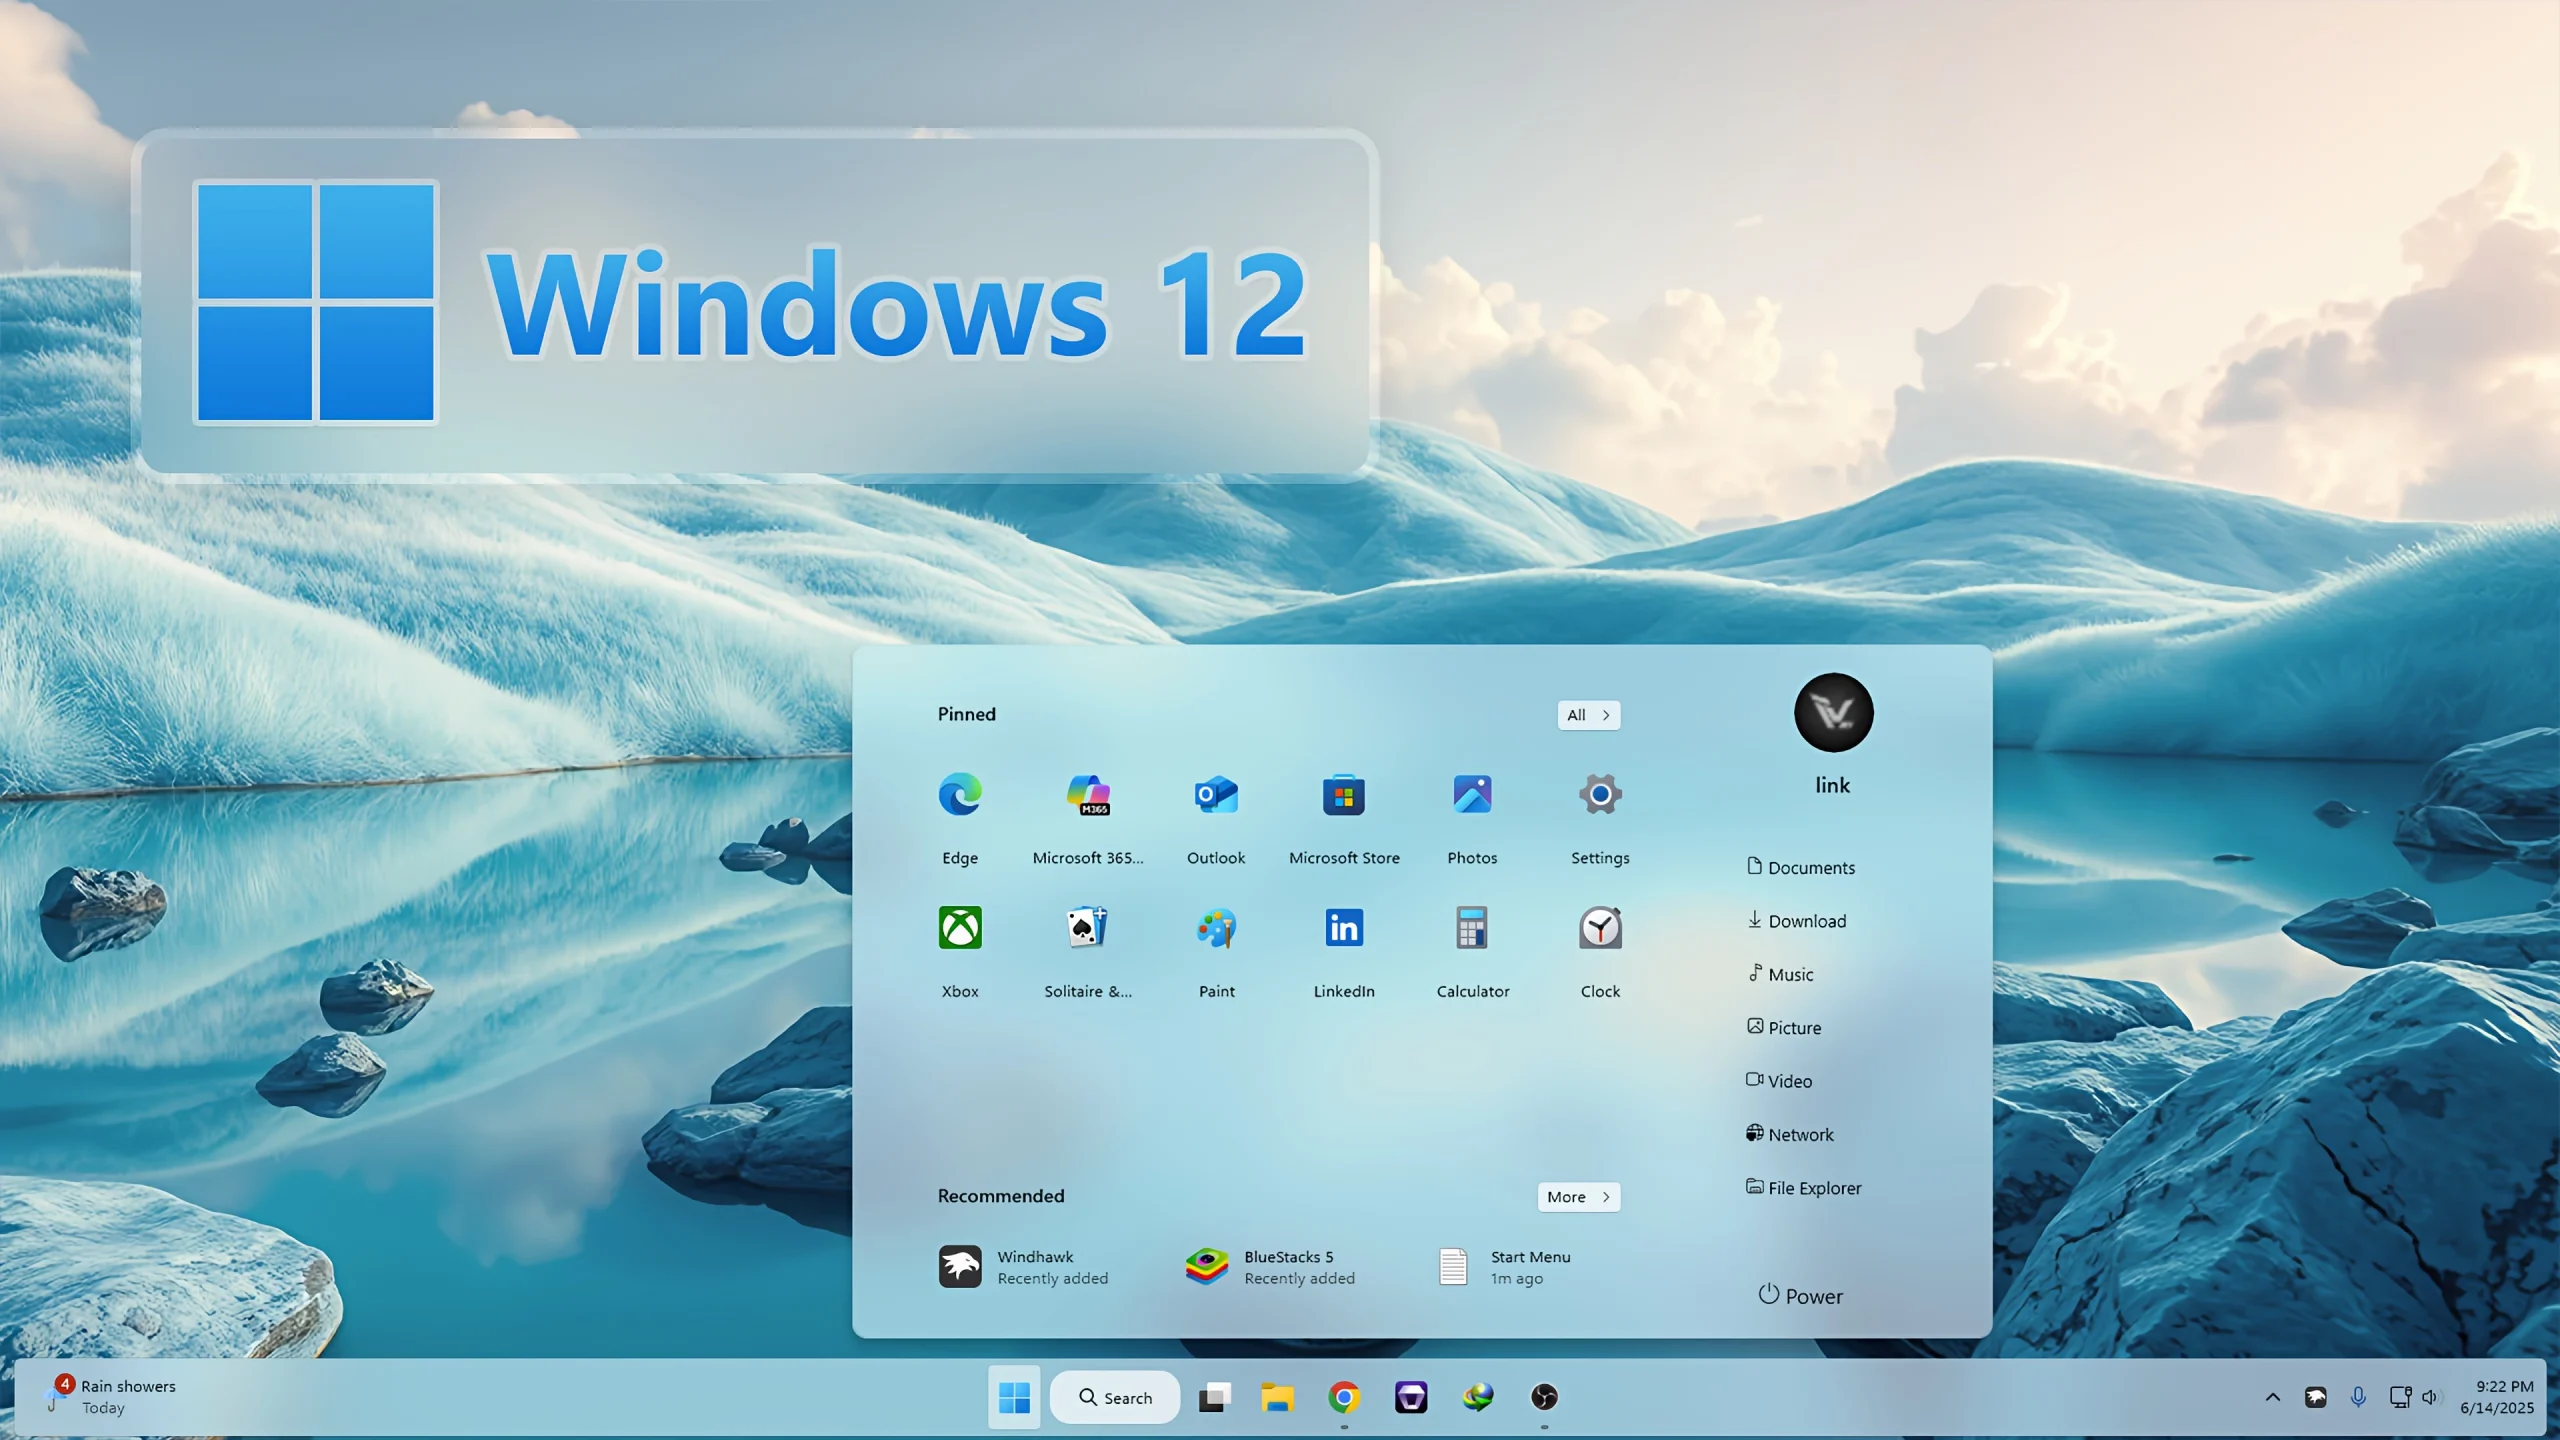Click the user profile avatar
Screen dimensions: 2560x1440
tap(1833, 713)
